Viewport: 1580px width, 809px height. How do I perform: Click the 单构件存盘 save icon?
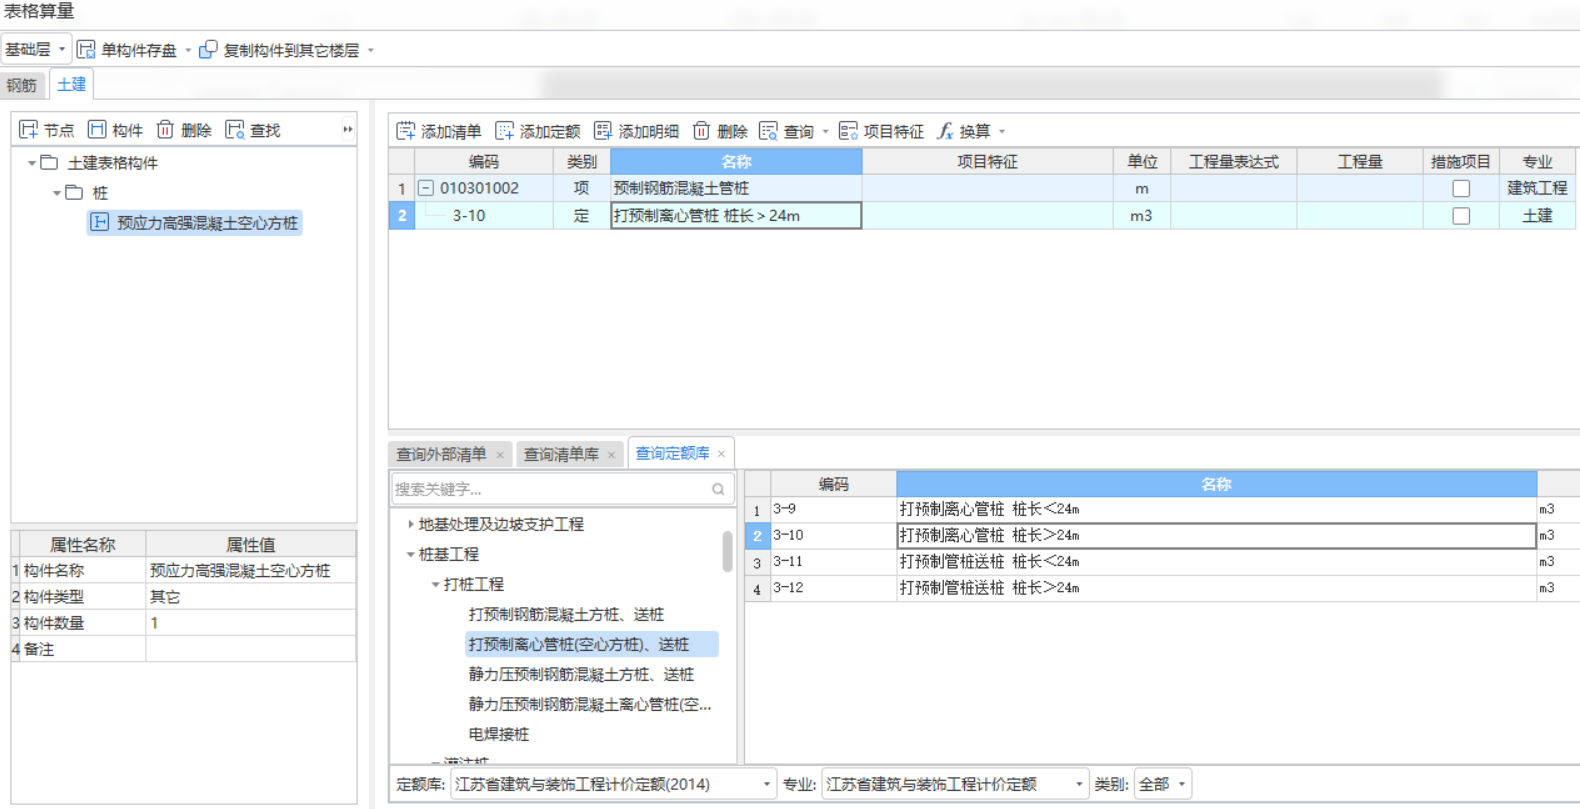pyautogui.click(x=87, y=50)
